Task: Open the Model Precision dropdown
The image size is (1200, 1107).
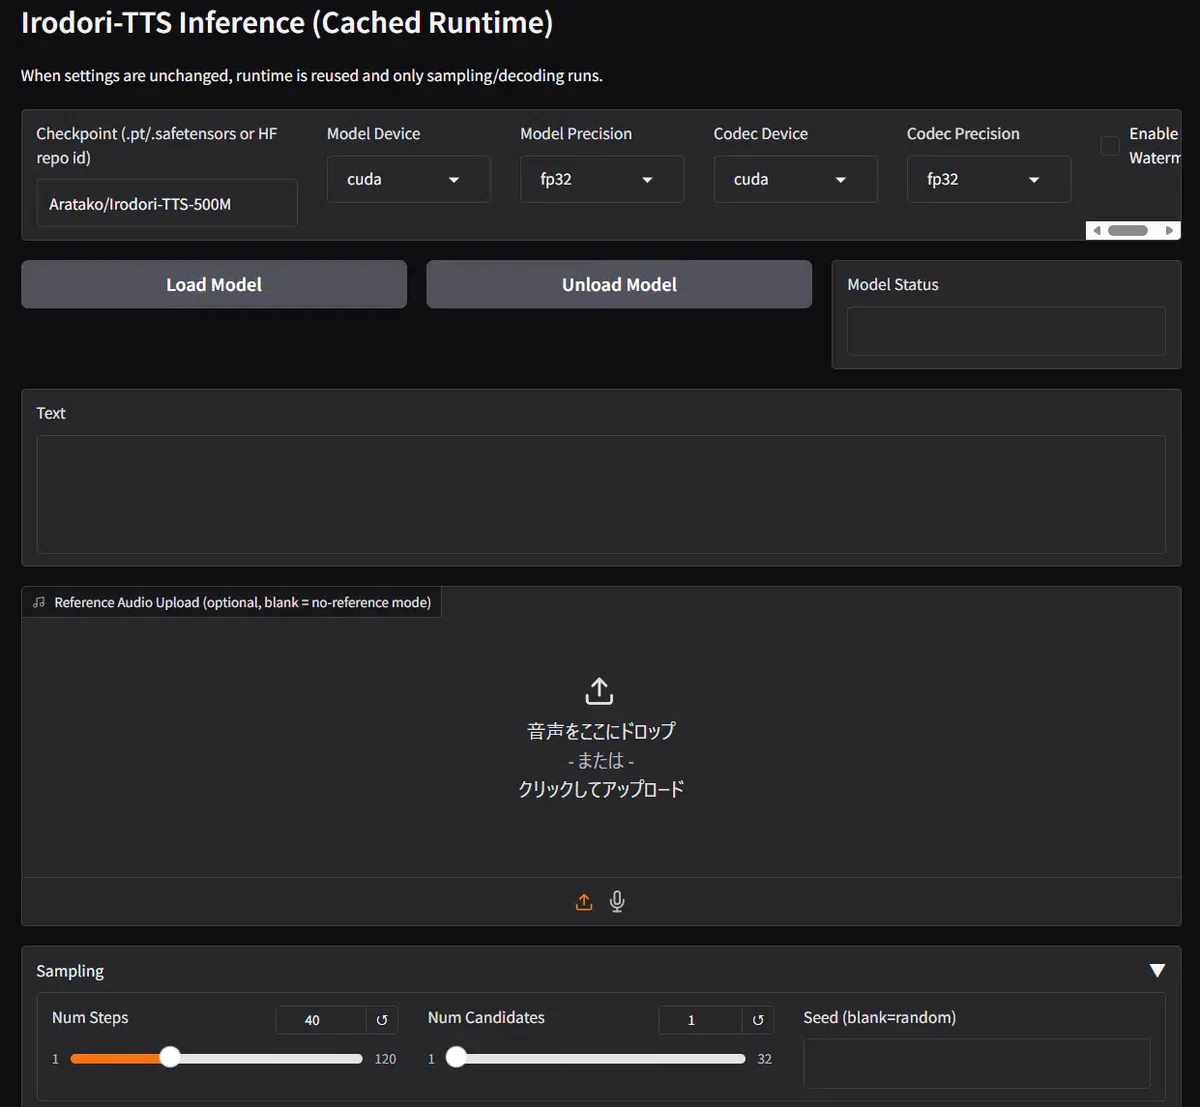Action: click(602, 179)
